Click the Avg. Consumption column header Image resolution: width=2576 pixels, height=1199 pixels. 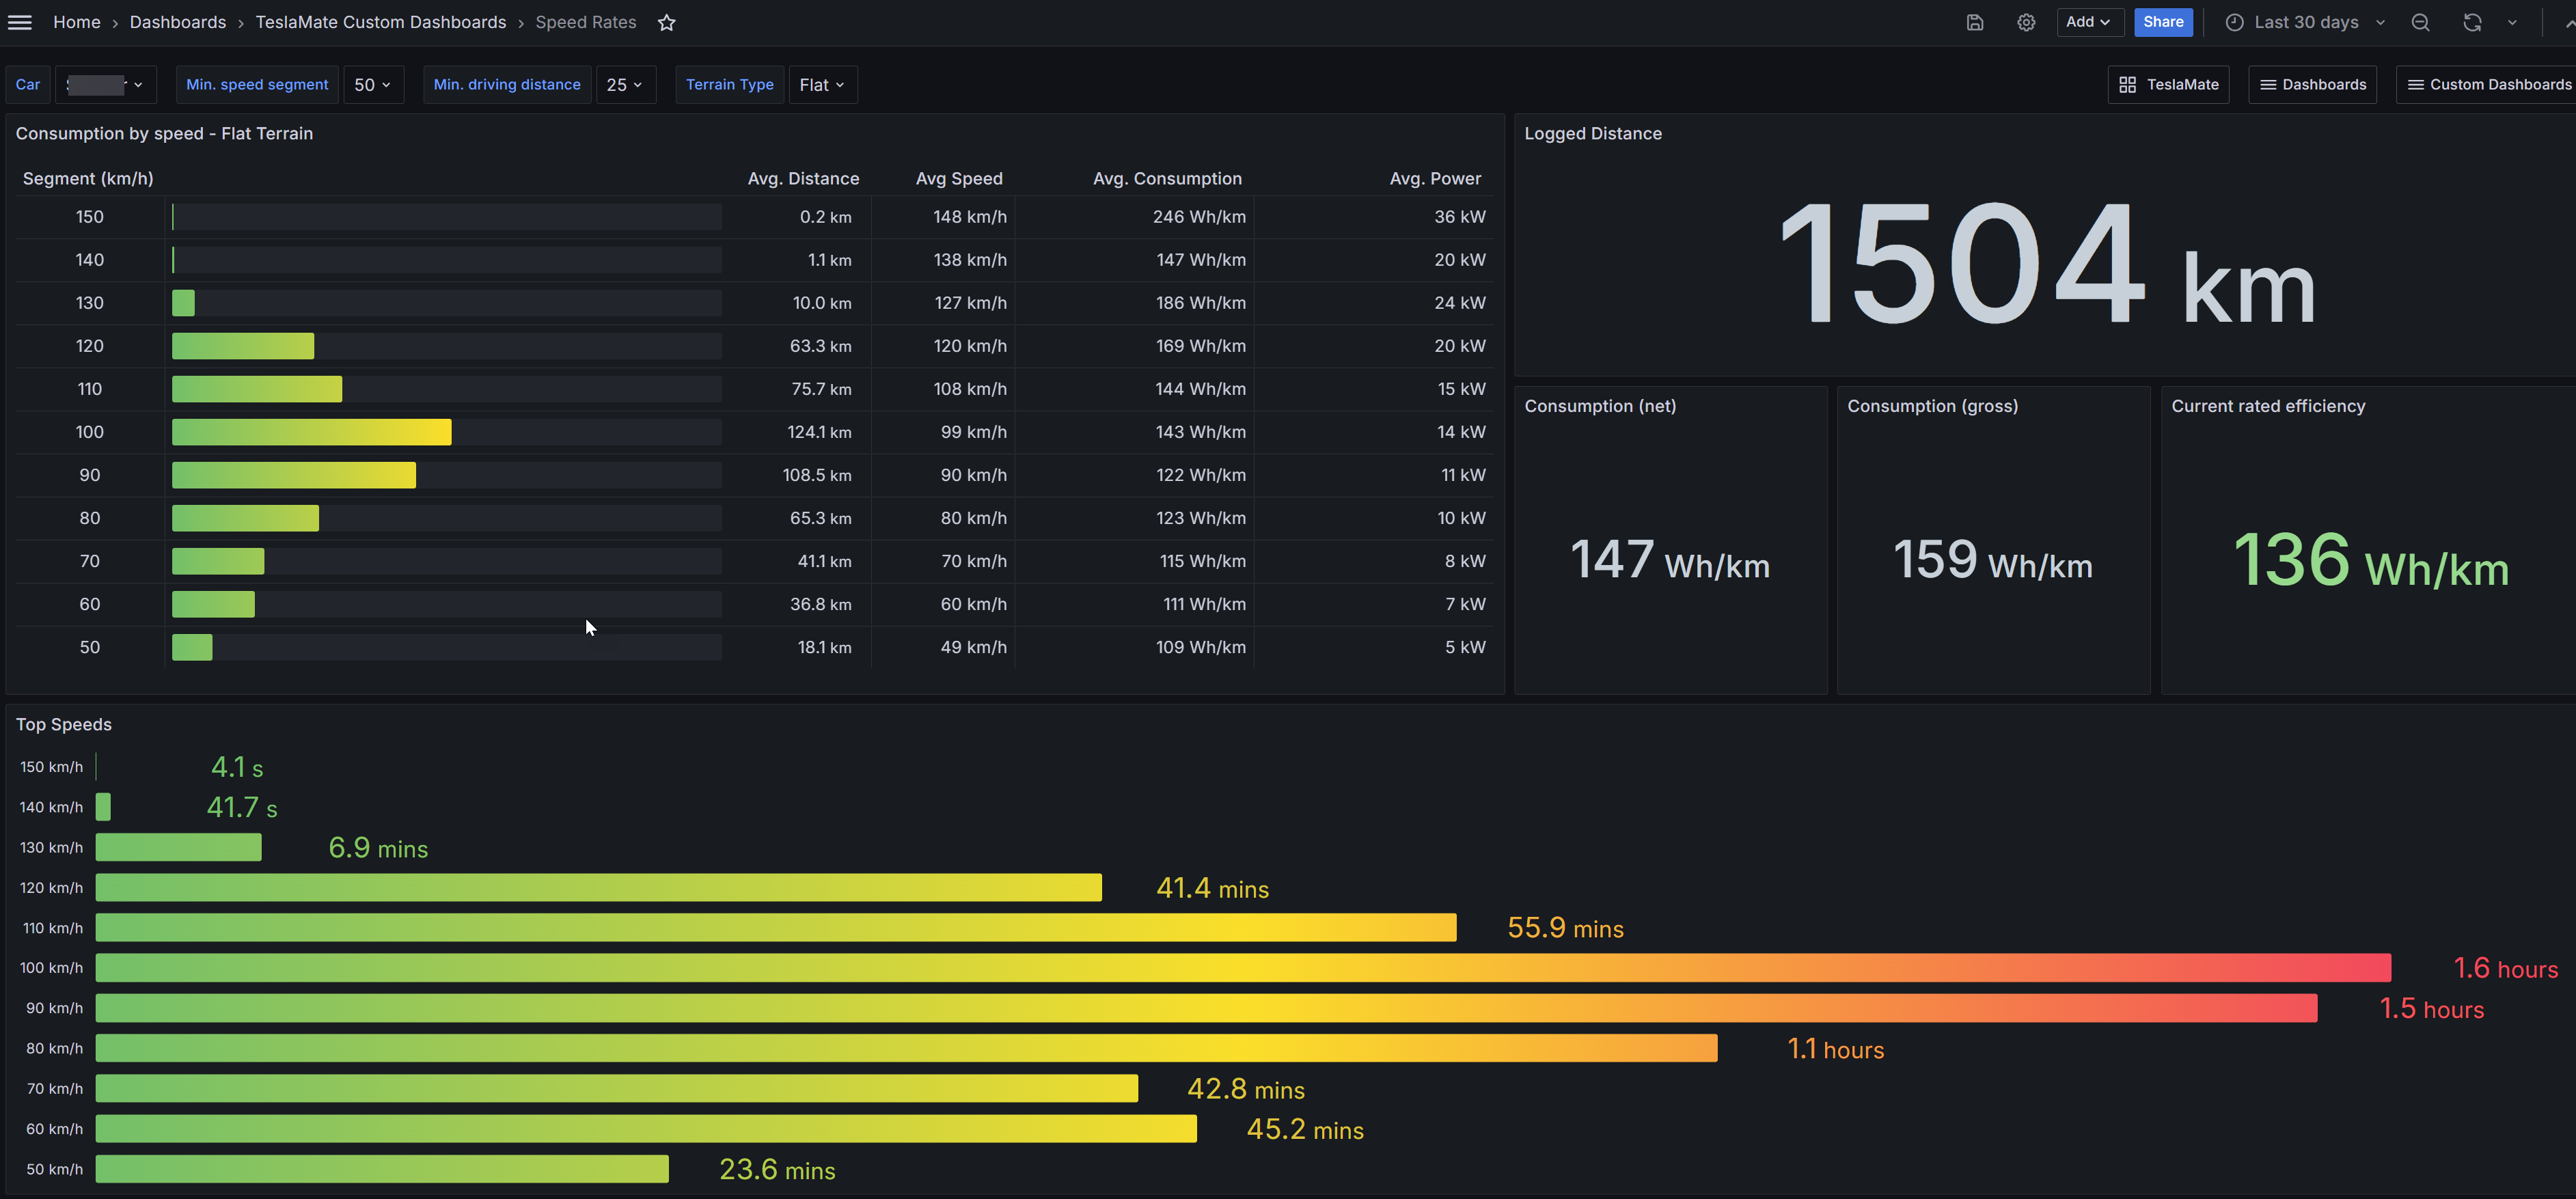click(x=1167, y=179)
